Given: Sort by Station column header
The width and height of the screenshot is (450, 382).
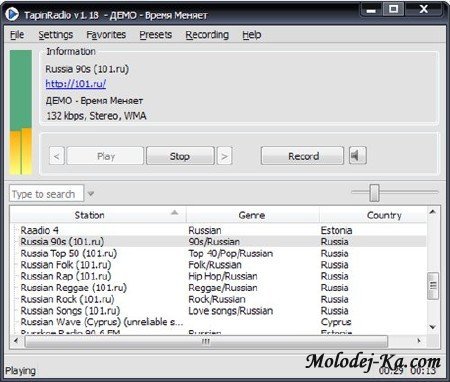Looking at the screenshot, I should [98, 215].
